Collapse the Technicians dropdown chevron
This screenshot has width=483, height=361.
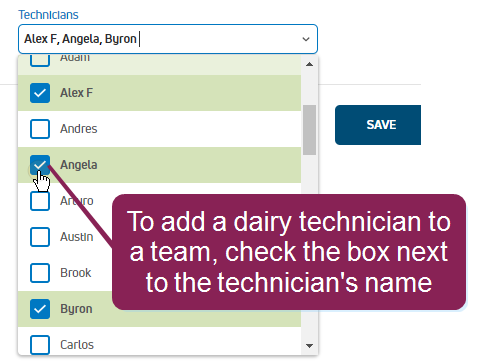point(306,39)
